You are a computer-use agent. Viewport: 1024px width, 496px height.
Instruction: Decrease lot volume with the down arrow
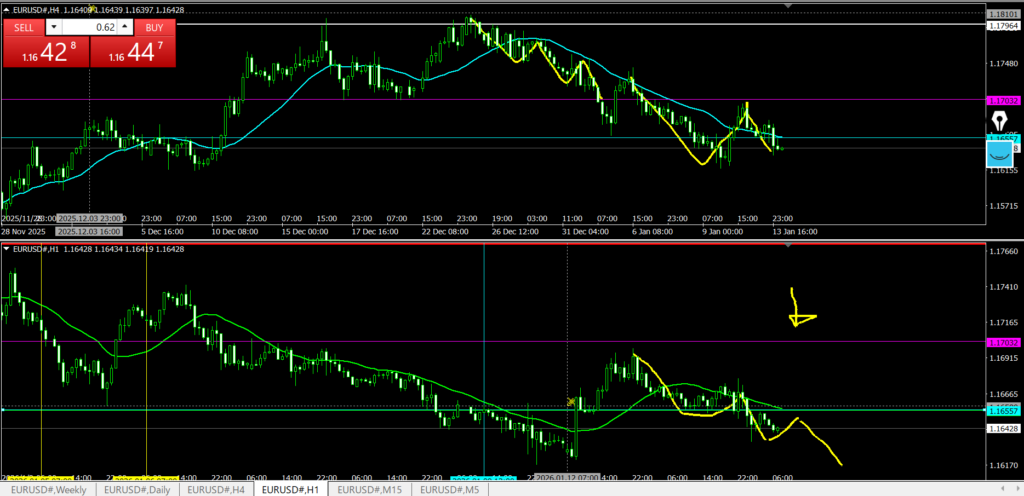[53, 28]
